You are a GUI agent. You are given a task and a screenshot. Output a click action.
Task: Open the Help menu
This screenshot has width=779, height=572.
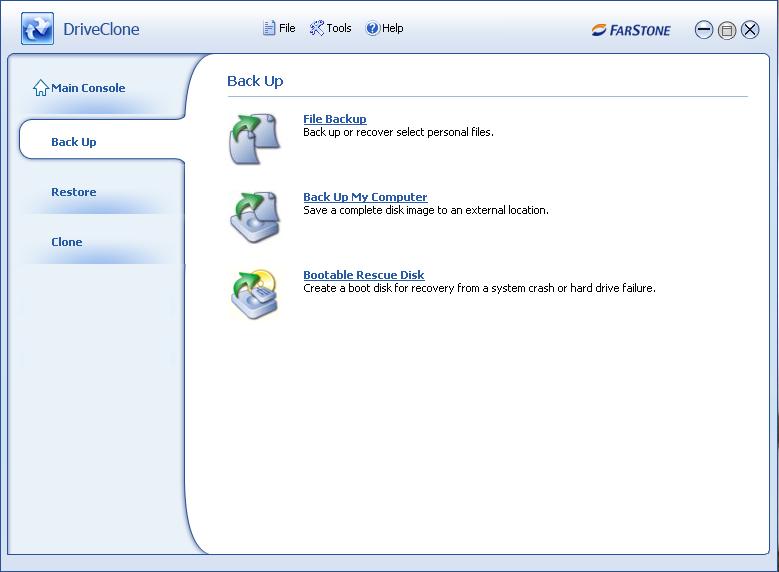(385, 28)
